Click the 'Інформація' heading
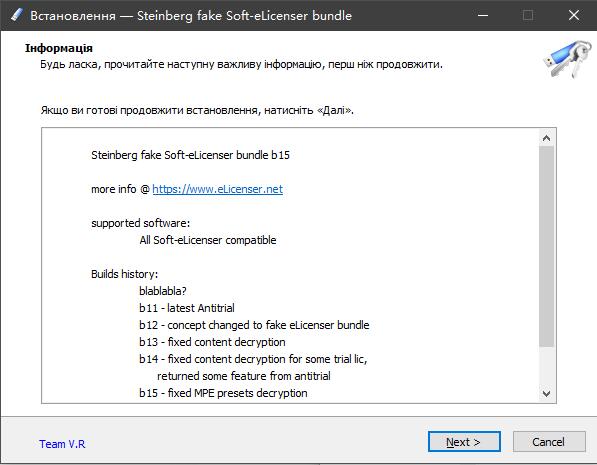Screen dimensions: 597x465 tap(59, 48)
